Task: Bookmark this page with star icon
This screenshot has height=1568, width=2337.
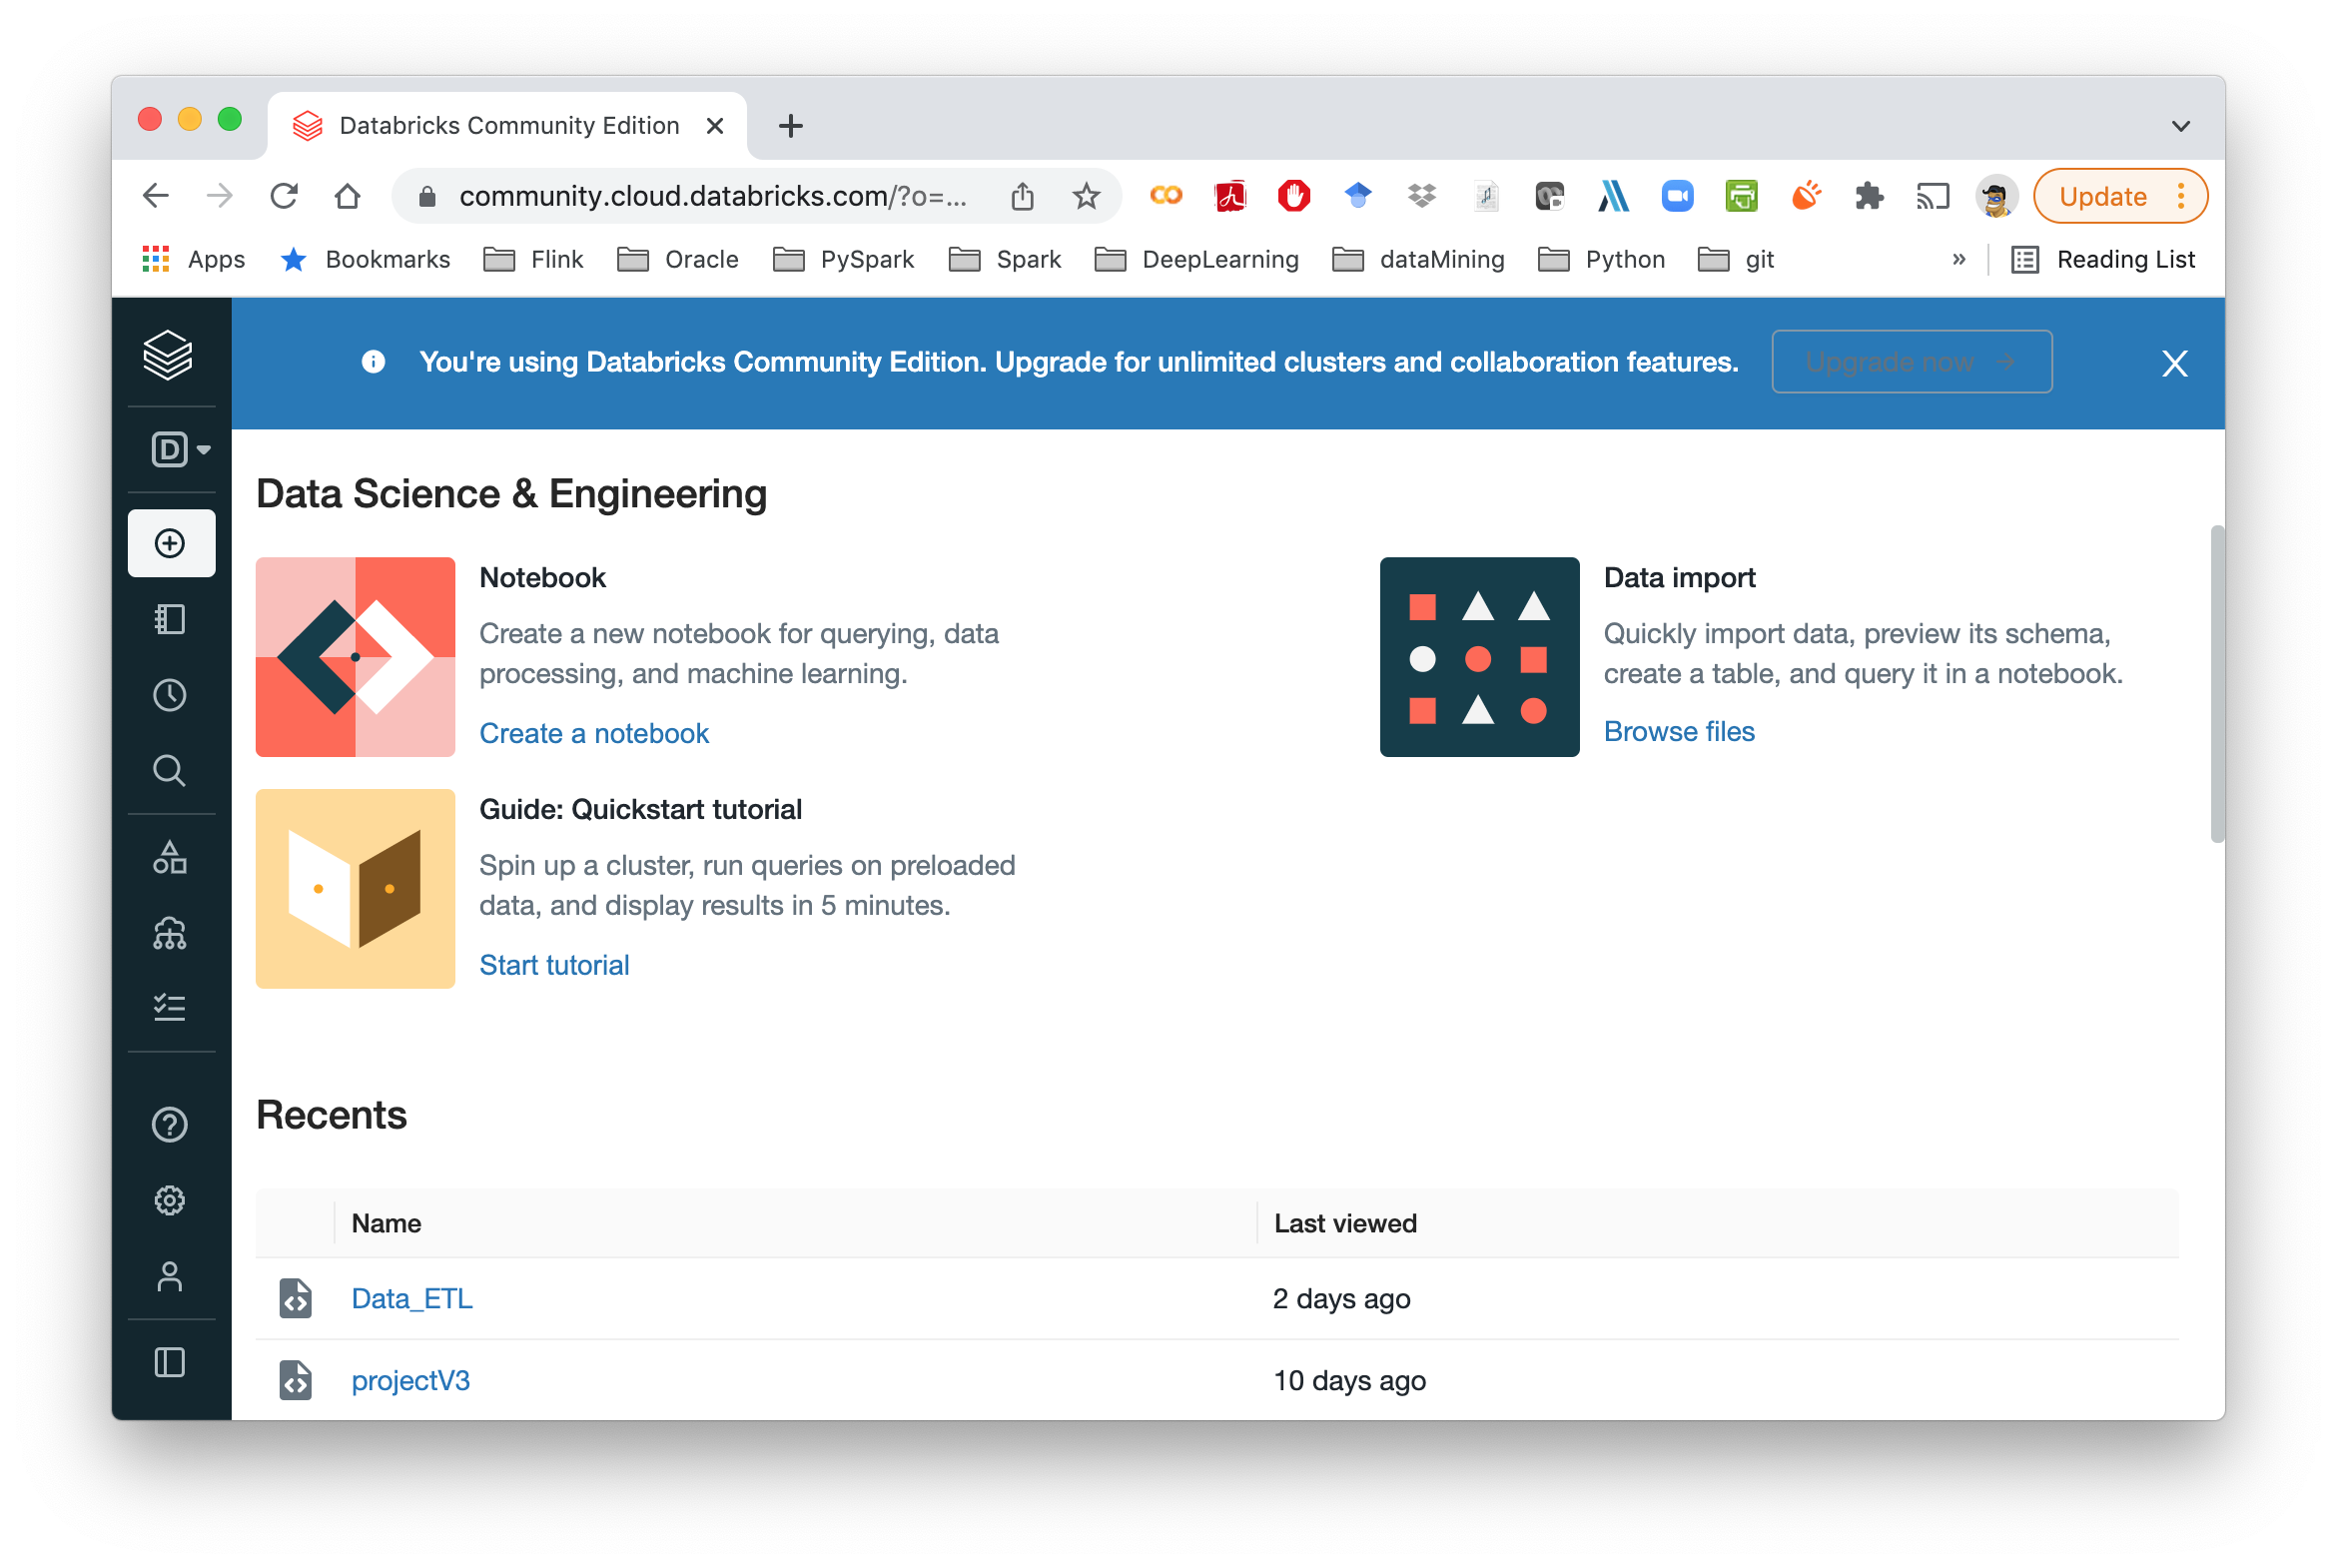Action: click(x=1086, y=196)
